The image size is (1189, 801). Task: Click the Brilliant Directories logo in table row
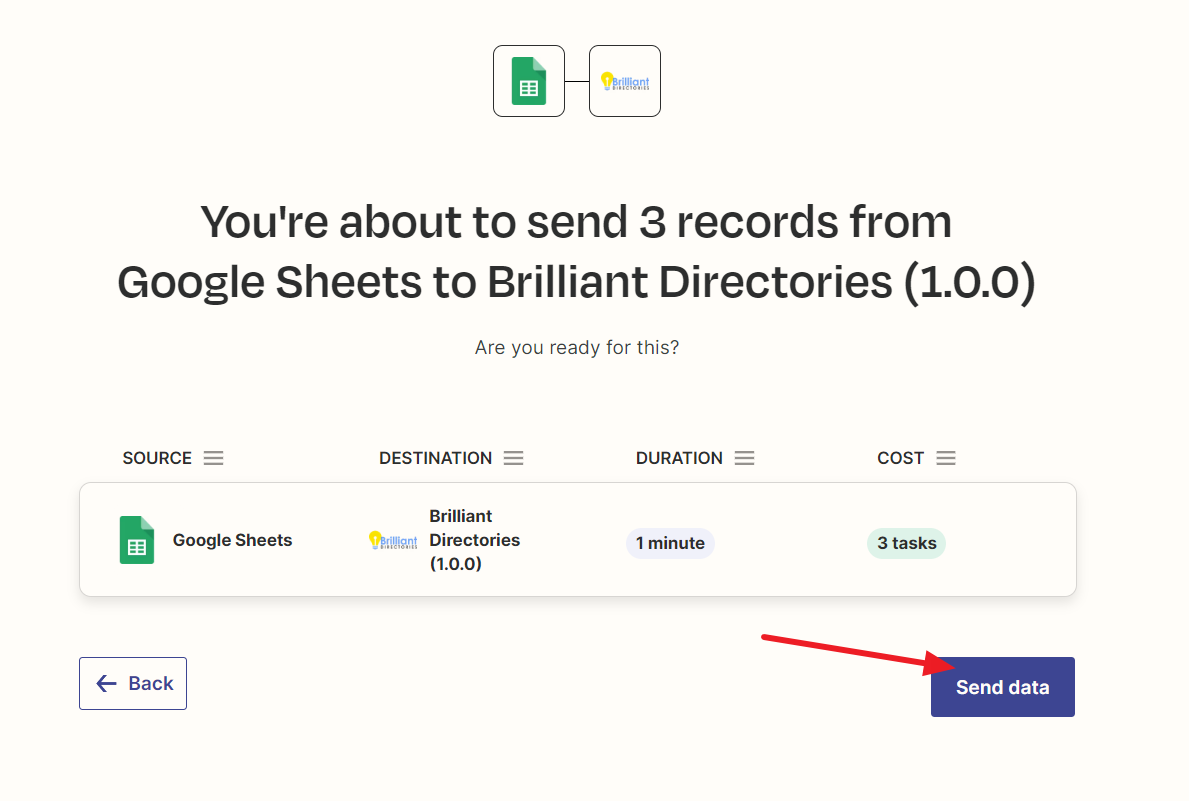point(393,540)
